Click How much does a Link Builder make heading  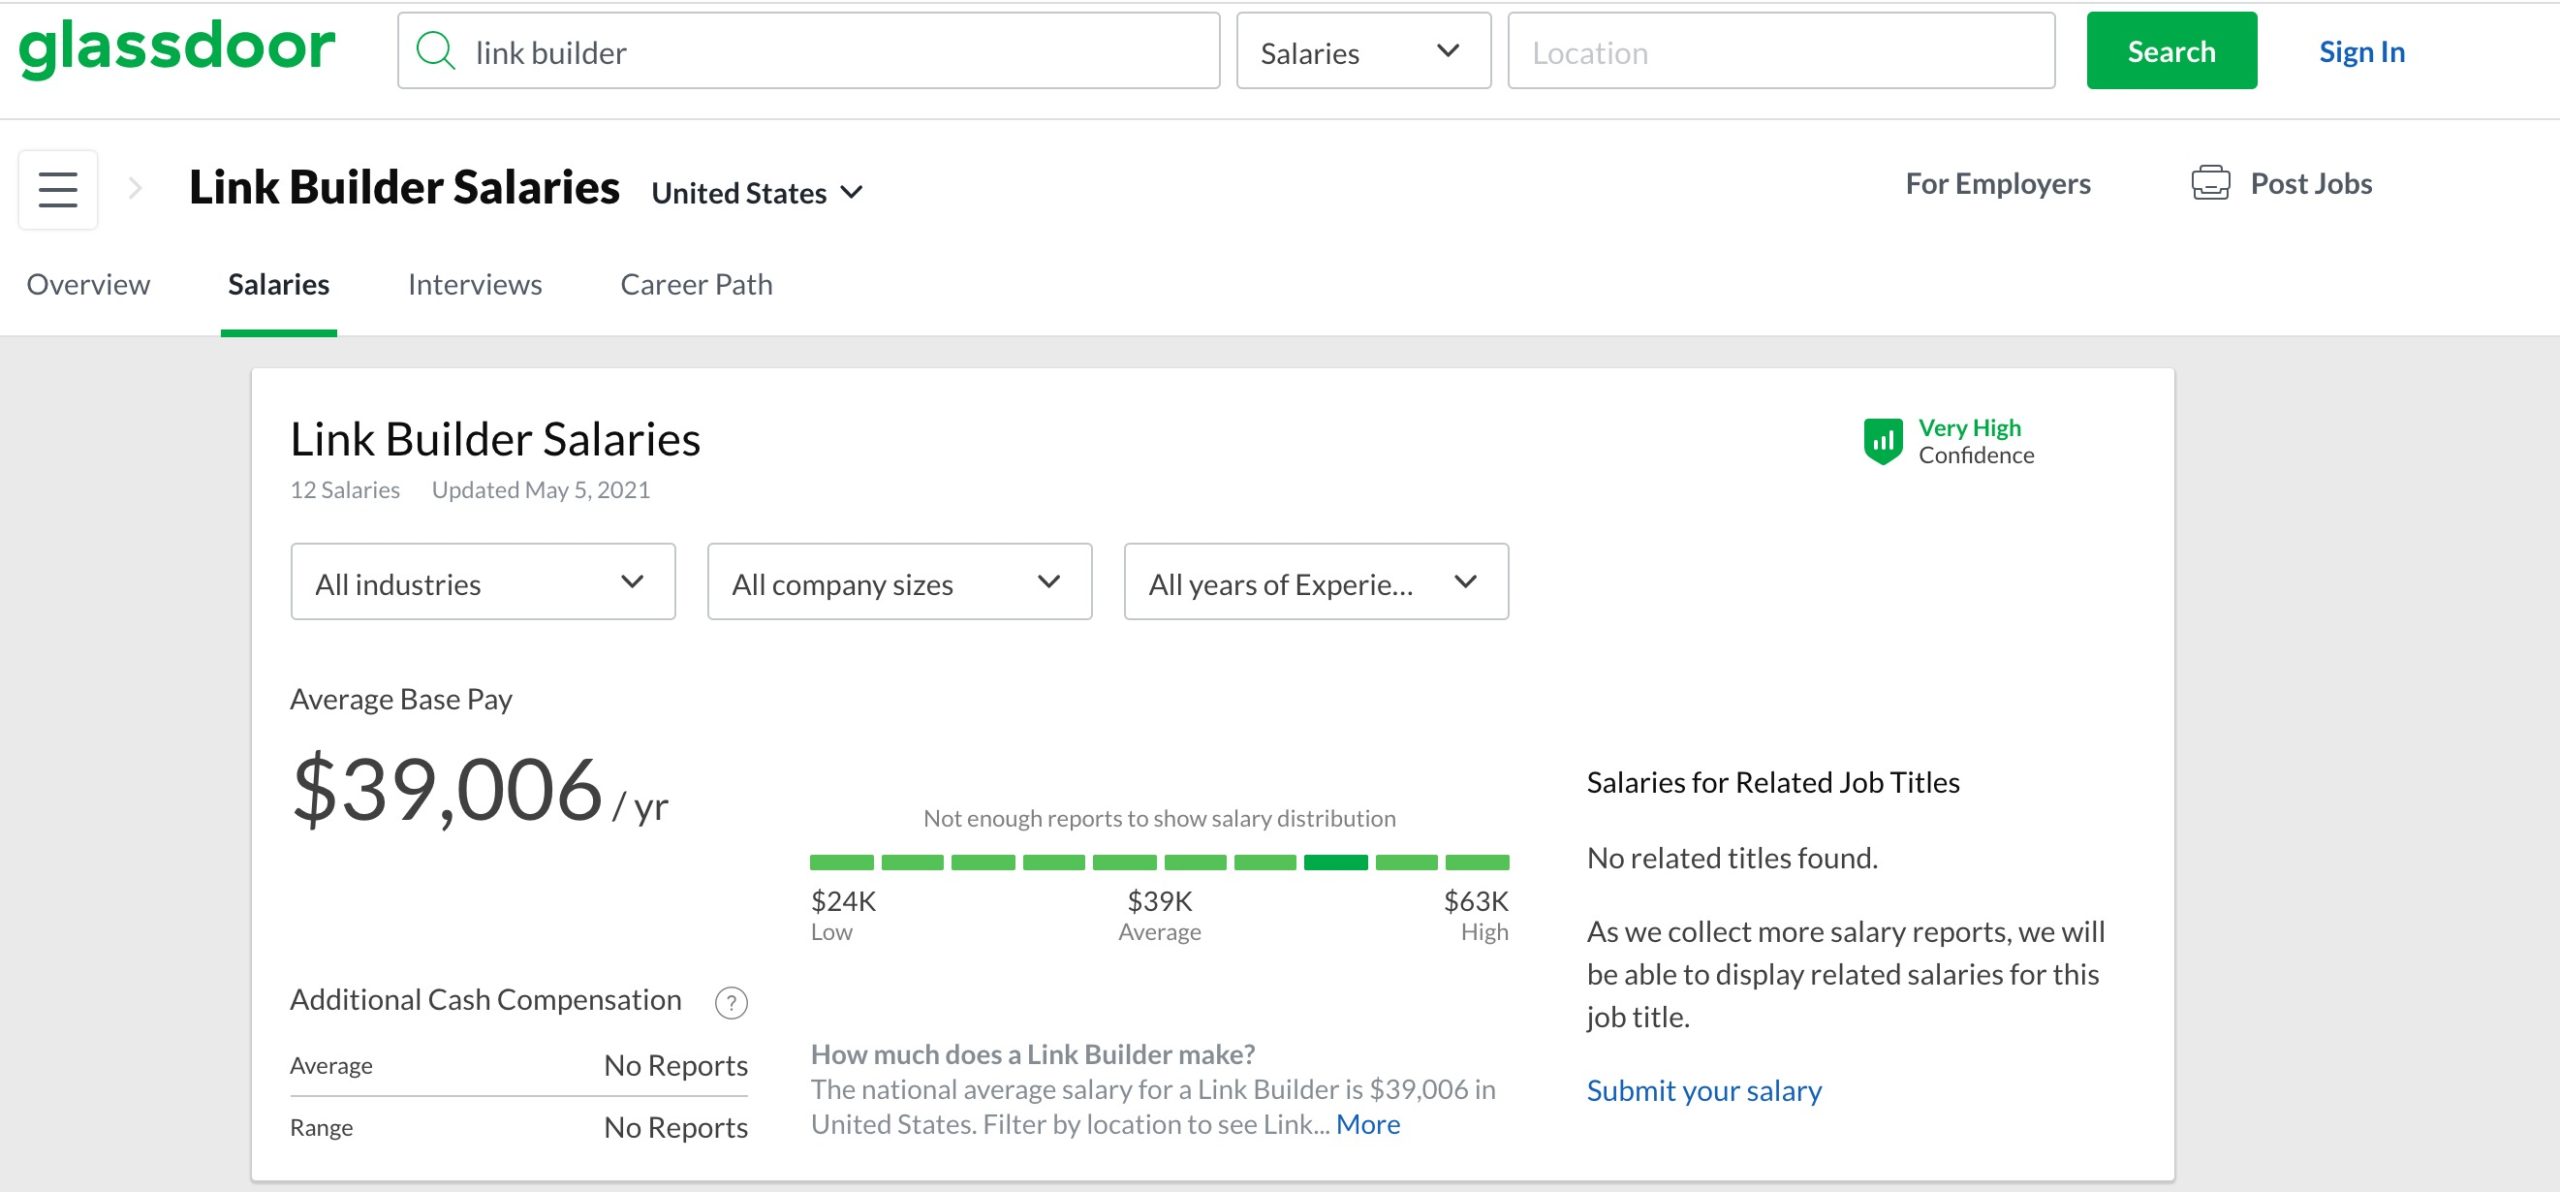click(x=1033, y=1055)
